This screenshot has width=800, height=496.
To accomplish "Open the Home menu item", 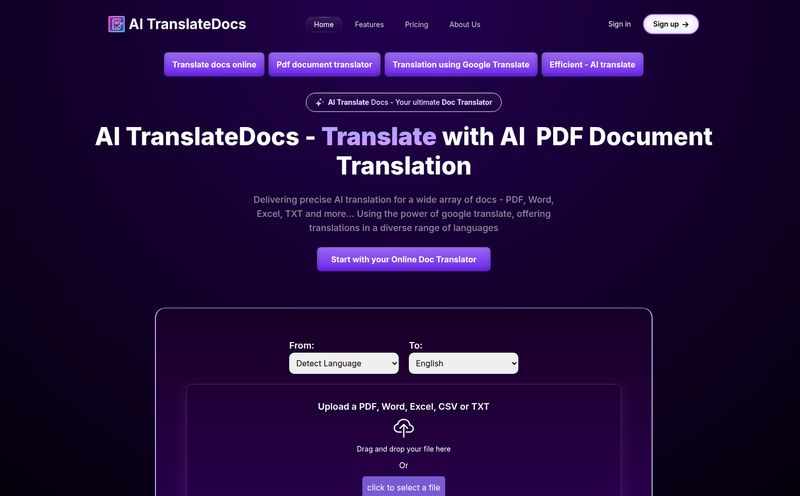I will tap(323, 24).
